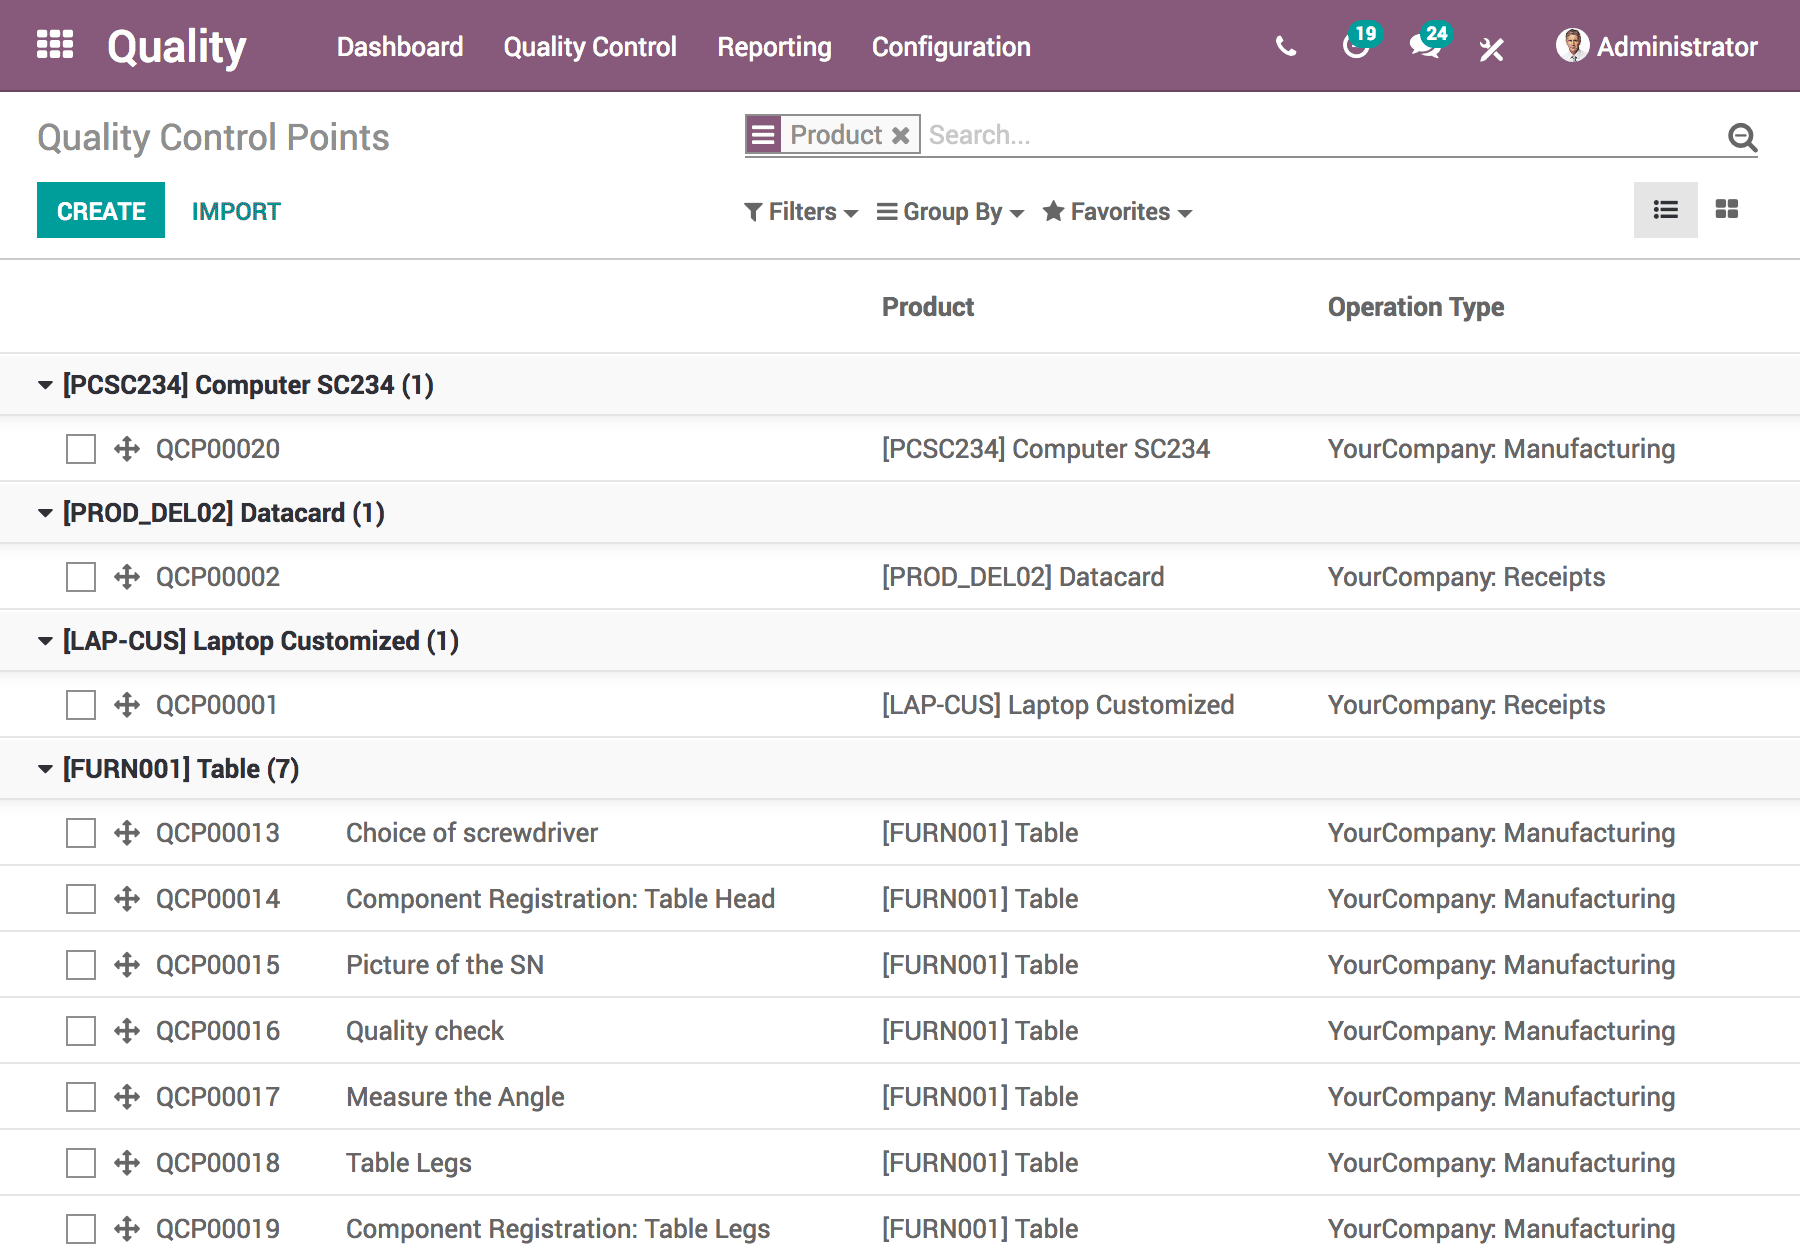Open the developer tools wrench icon
The image size is (1800, 1260).
pos(1491,47)
